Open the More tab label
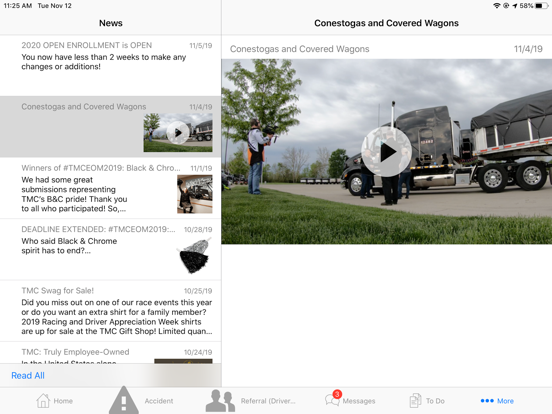This screenshot has height=414, width=552. [x=505, y=401]
